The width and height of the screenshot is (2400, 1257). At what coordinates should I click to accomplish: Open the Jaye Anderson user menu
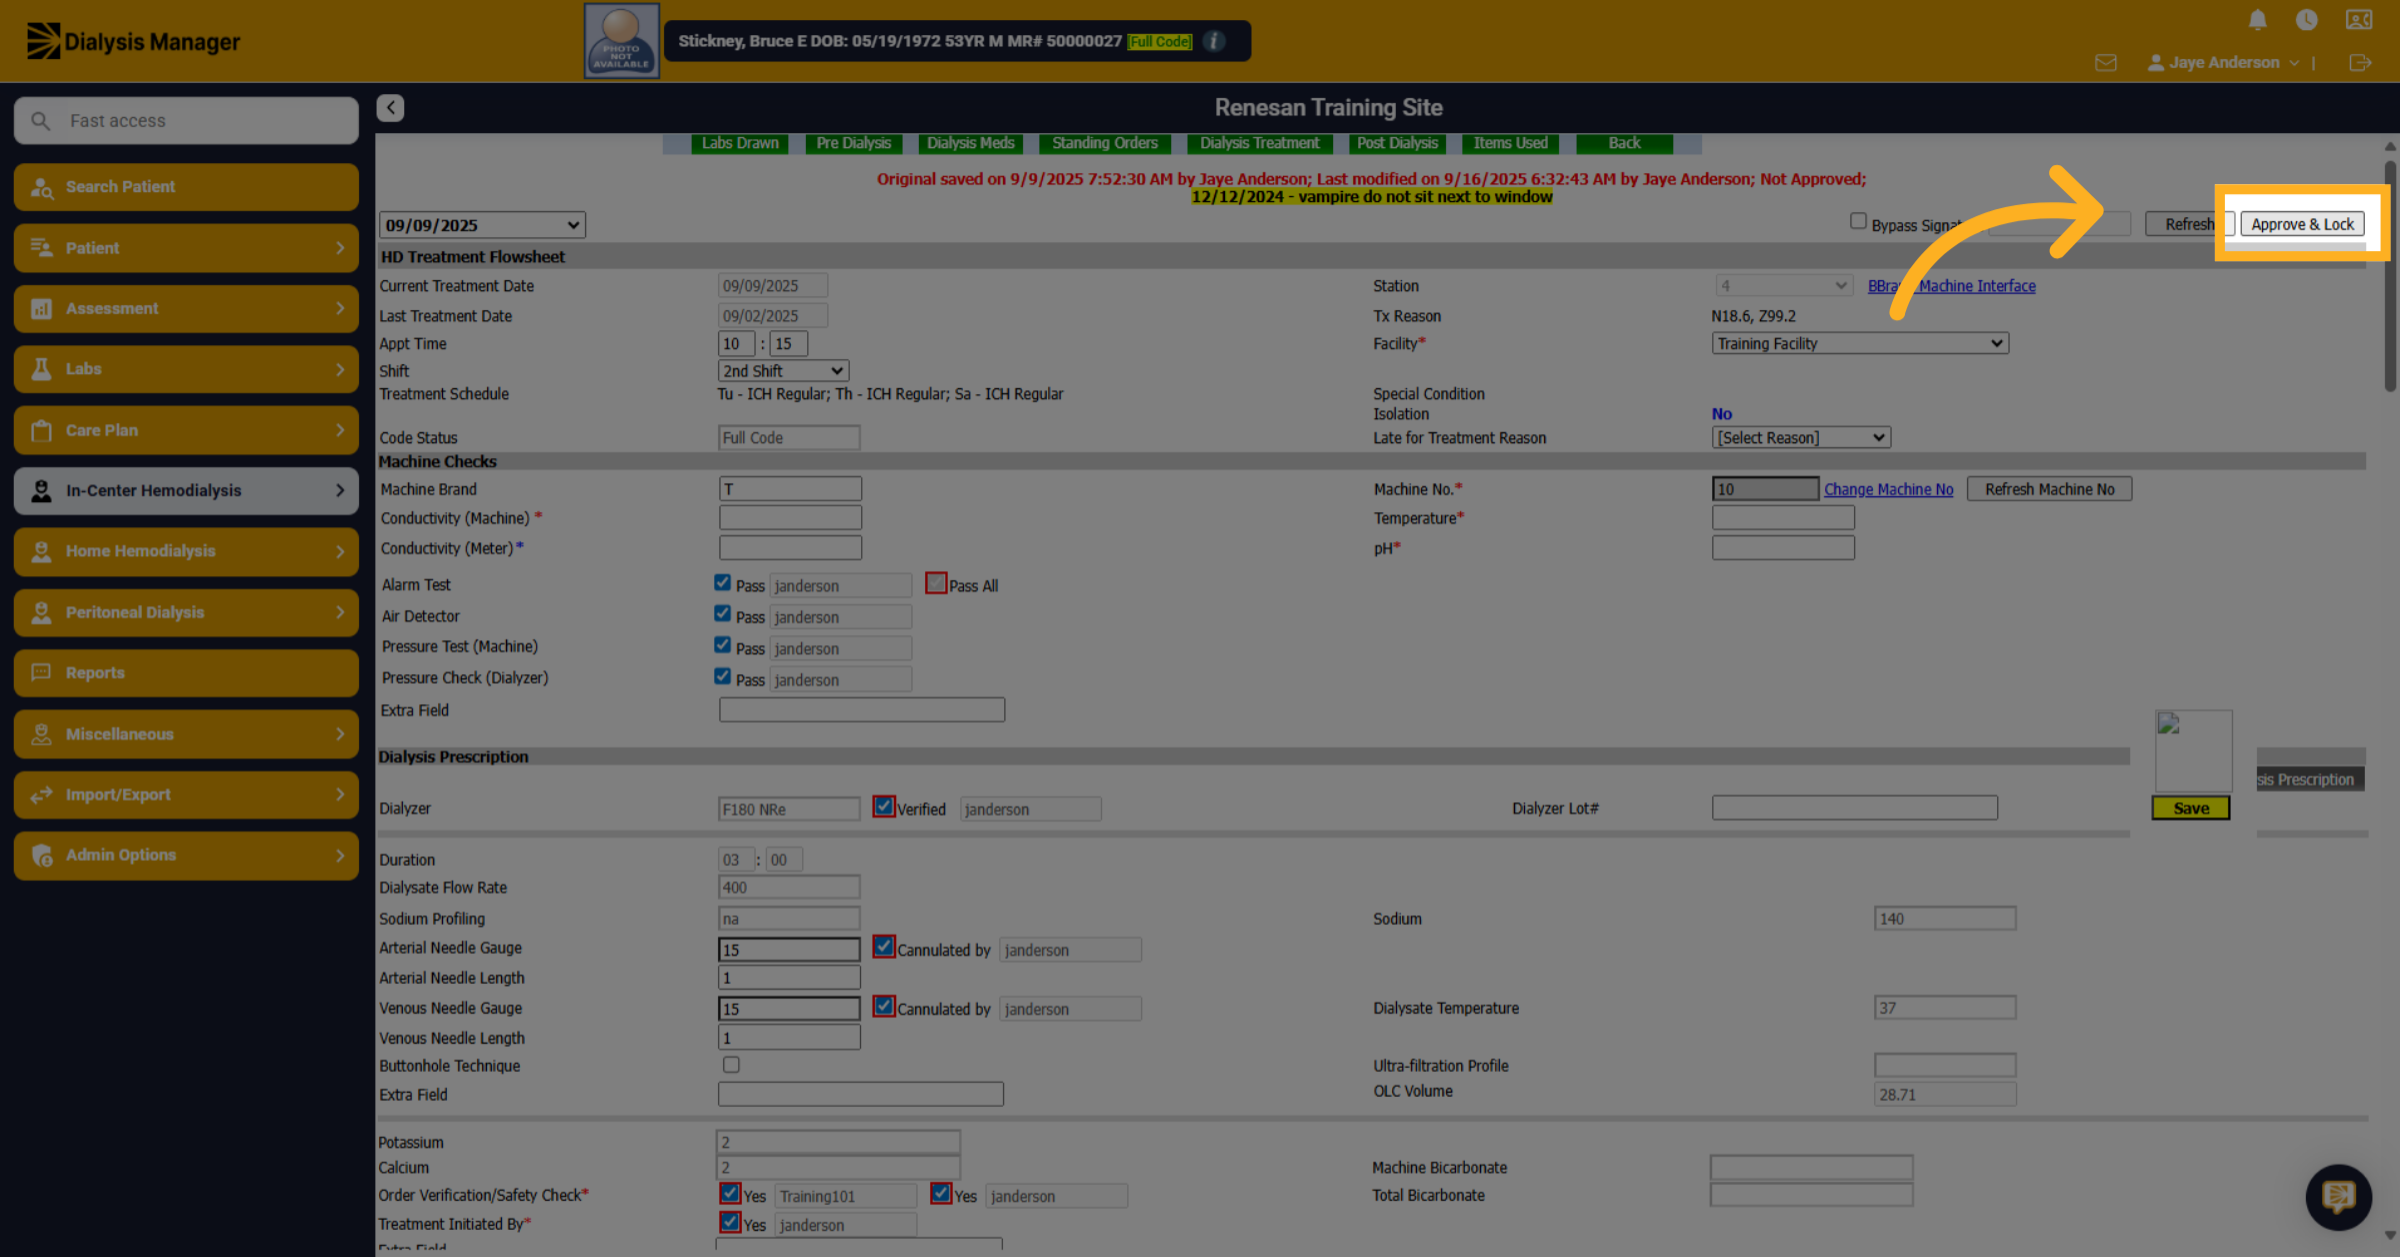[2223, 63]
